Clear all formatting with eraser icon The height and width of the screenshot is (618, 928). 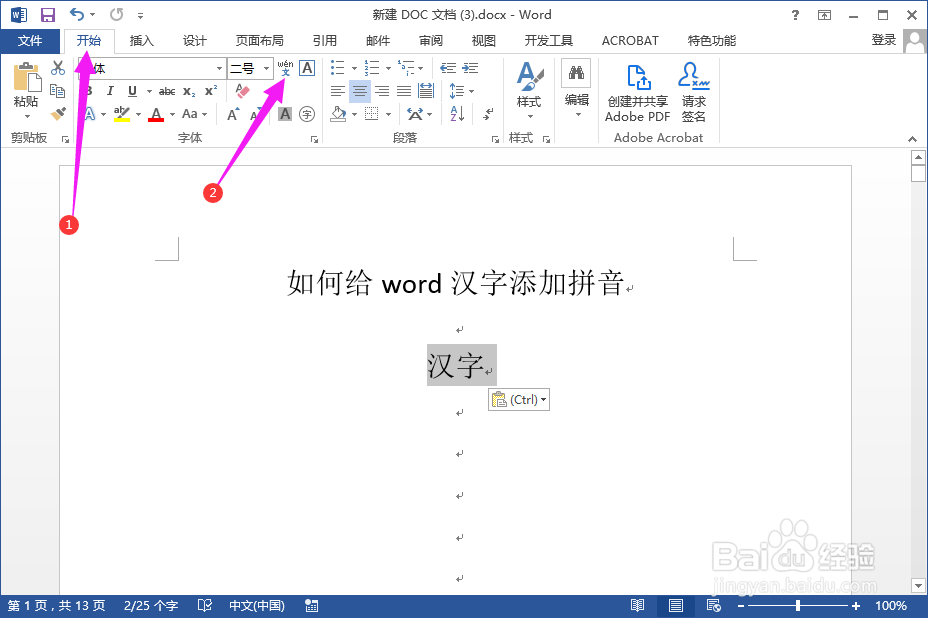click(242, 91)
